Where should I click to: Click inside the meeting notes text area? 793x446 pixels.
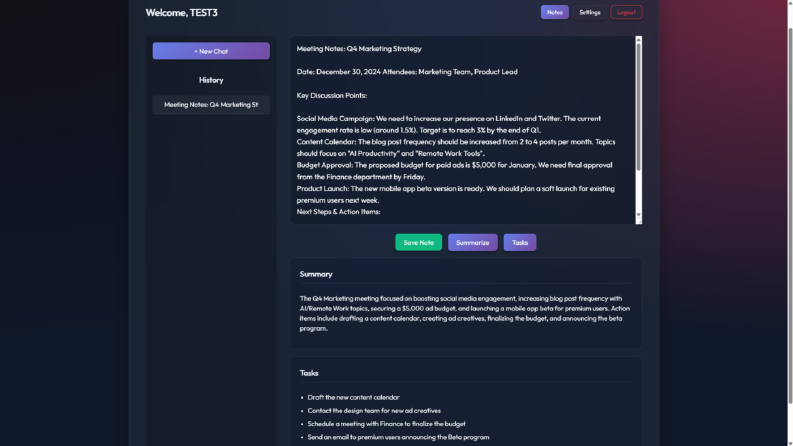462,130
